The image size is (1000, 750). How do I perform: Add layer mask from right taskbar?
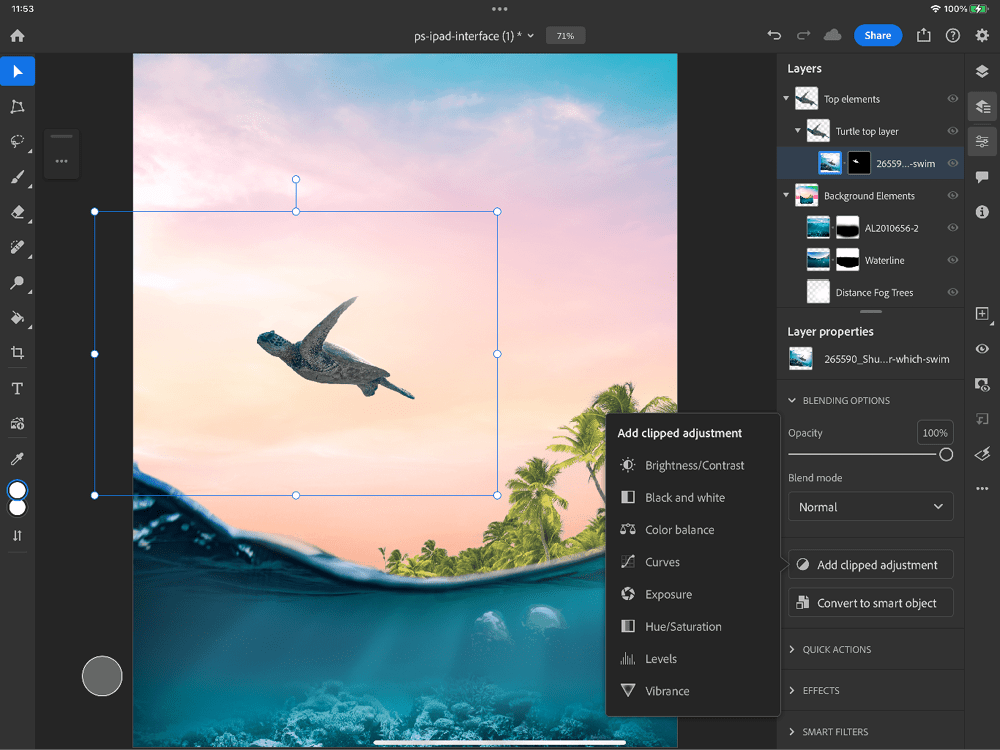click(x=982, y=385)
